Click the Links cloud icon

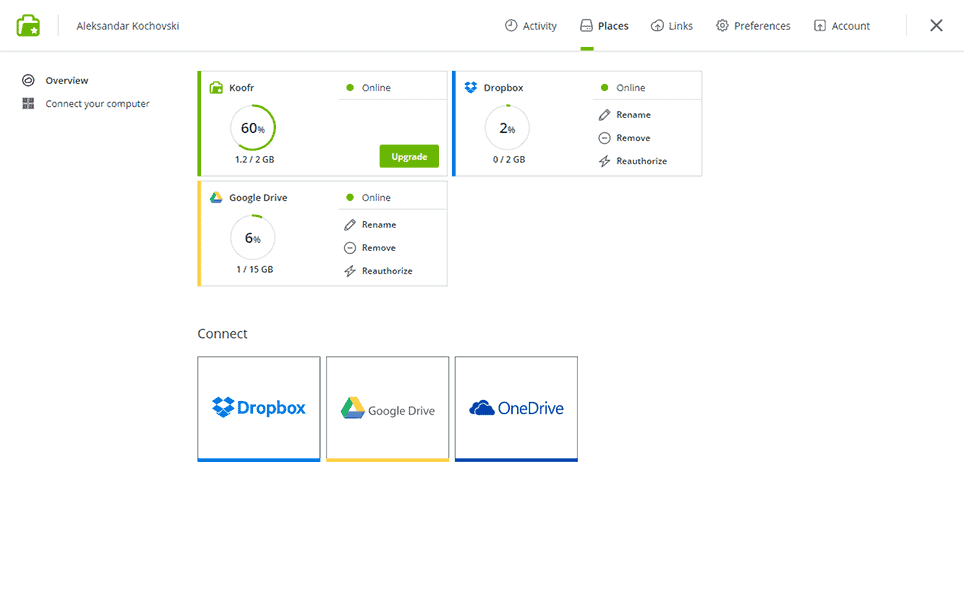pos(657,25)
